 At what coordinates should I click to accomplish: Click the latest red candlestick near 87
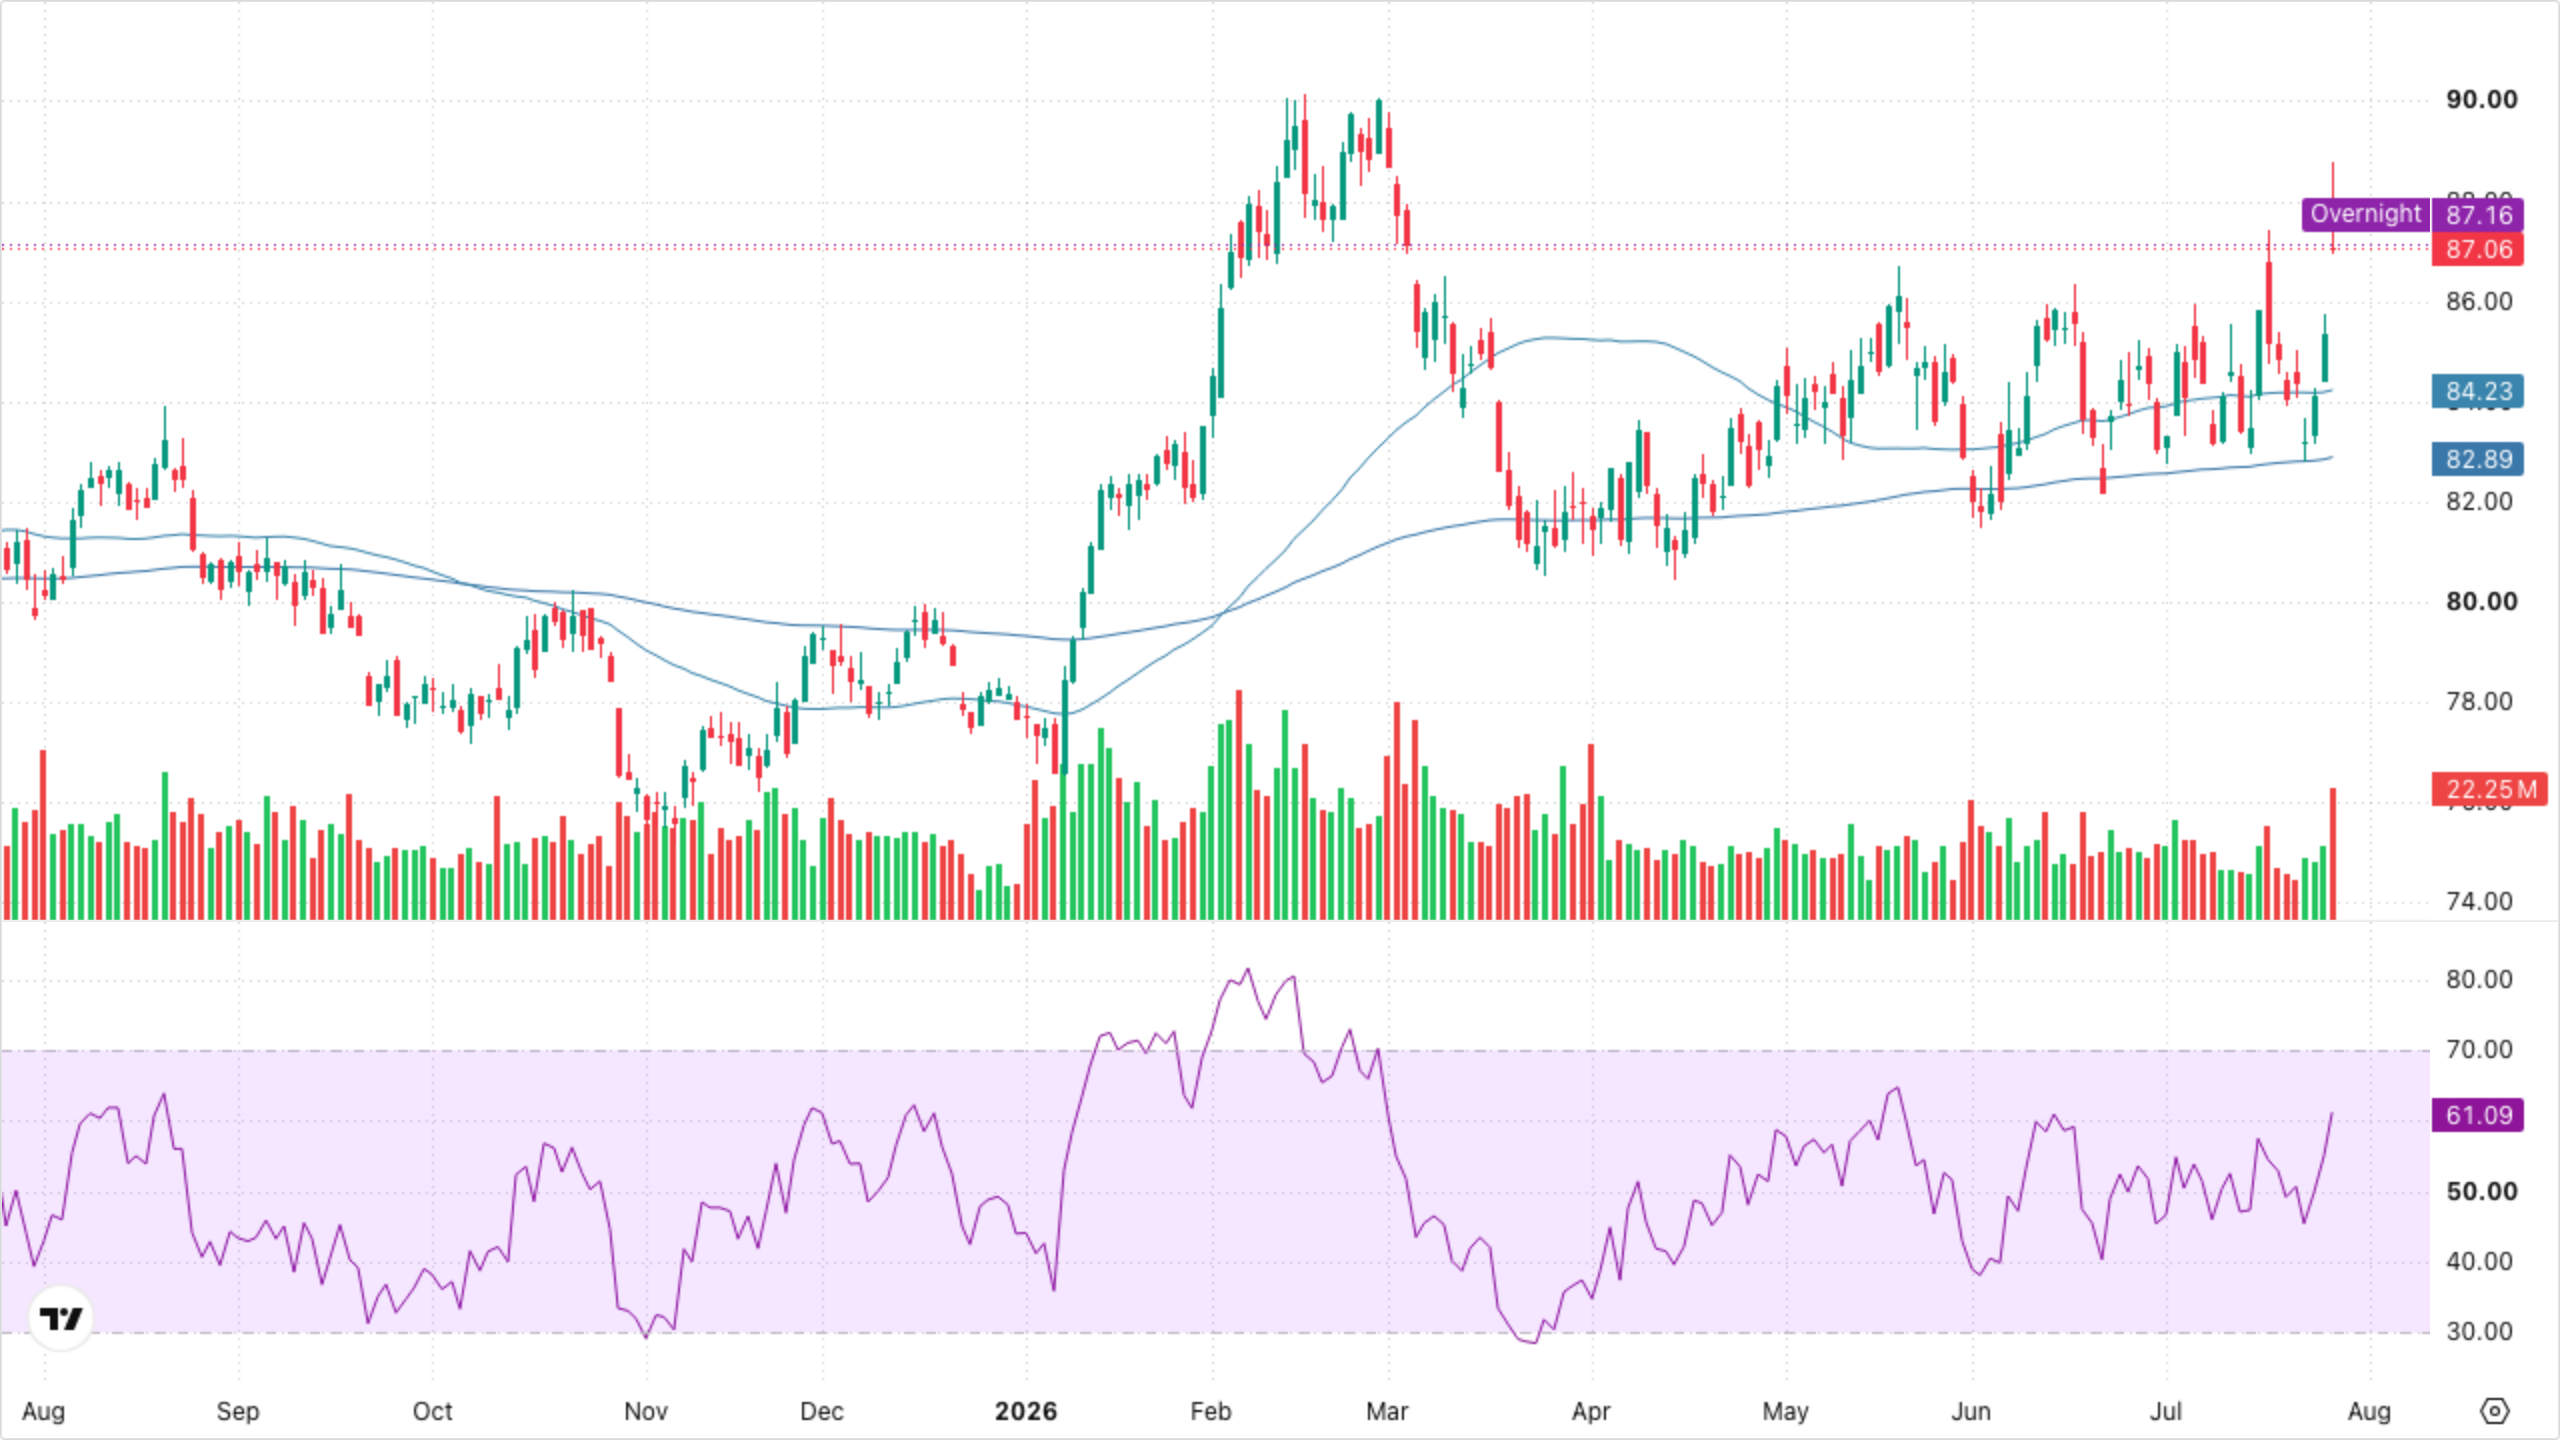pyautogui.click(x=2333, y=207)
